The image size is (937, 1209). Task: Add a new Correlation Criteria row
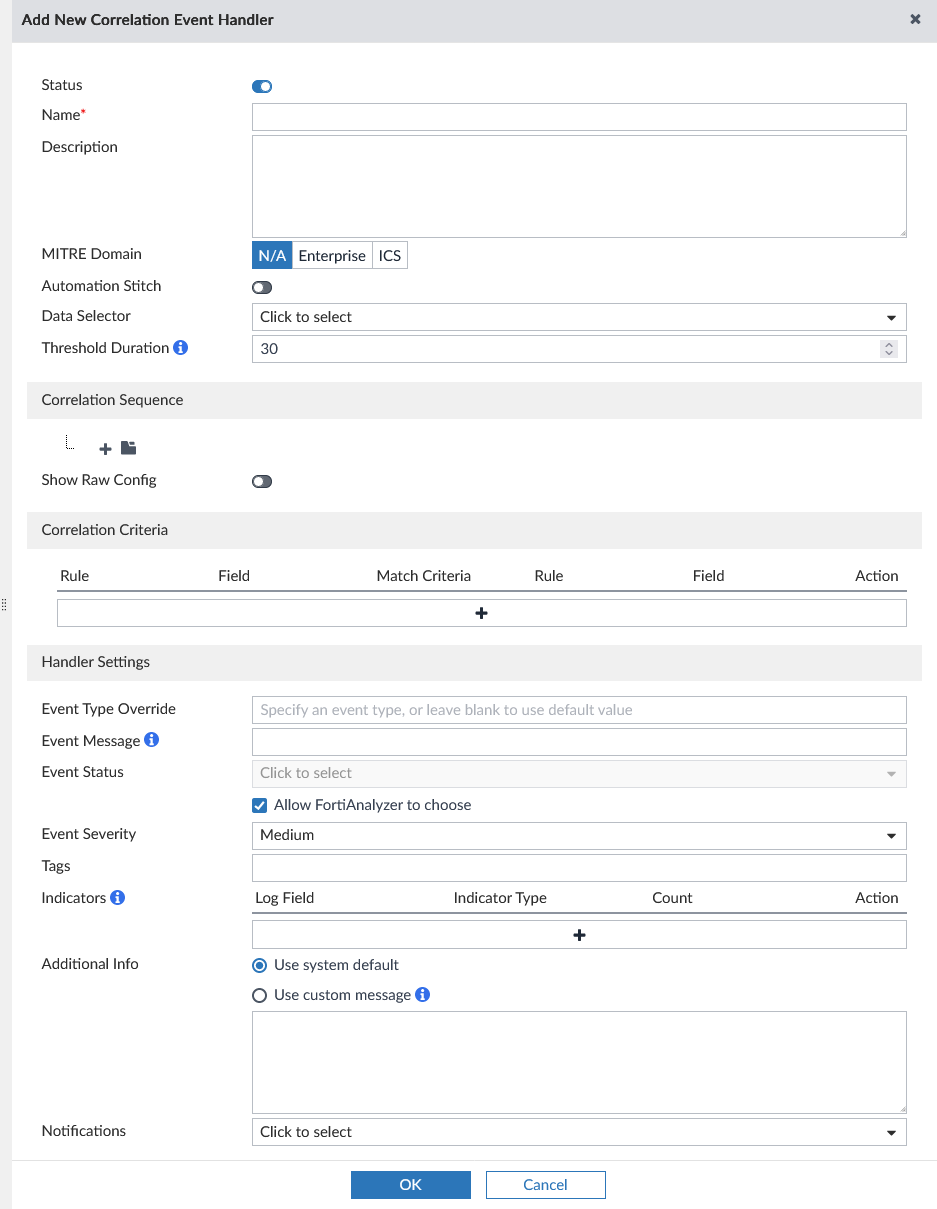[483, 612]
